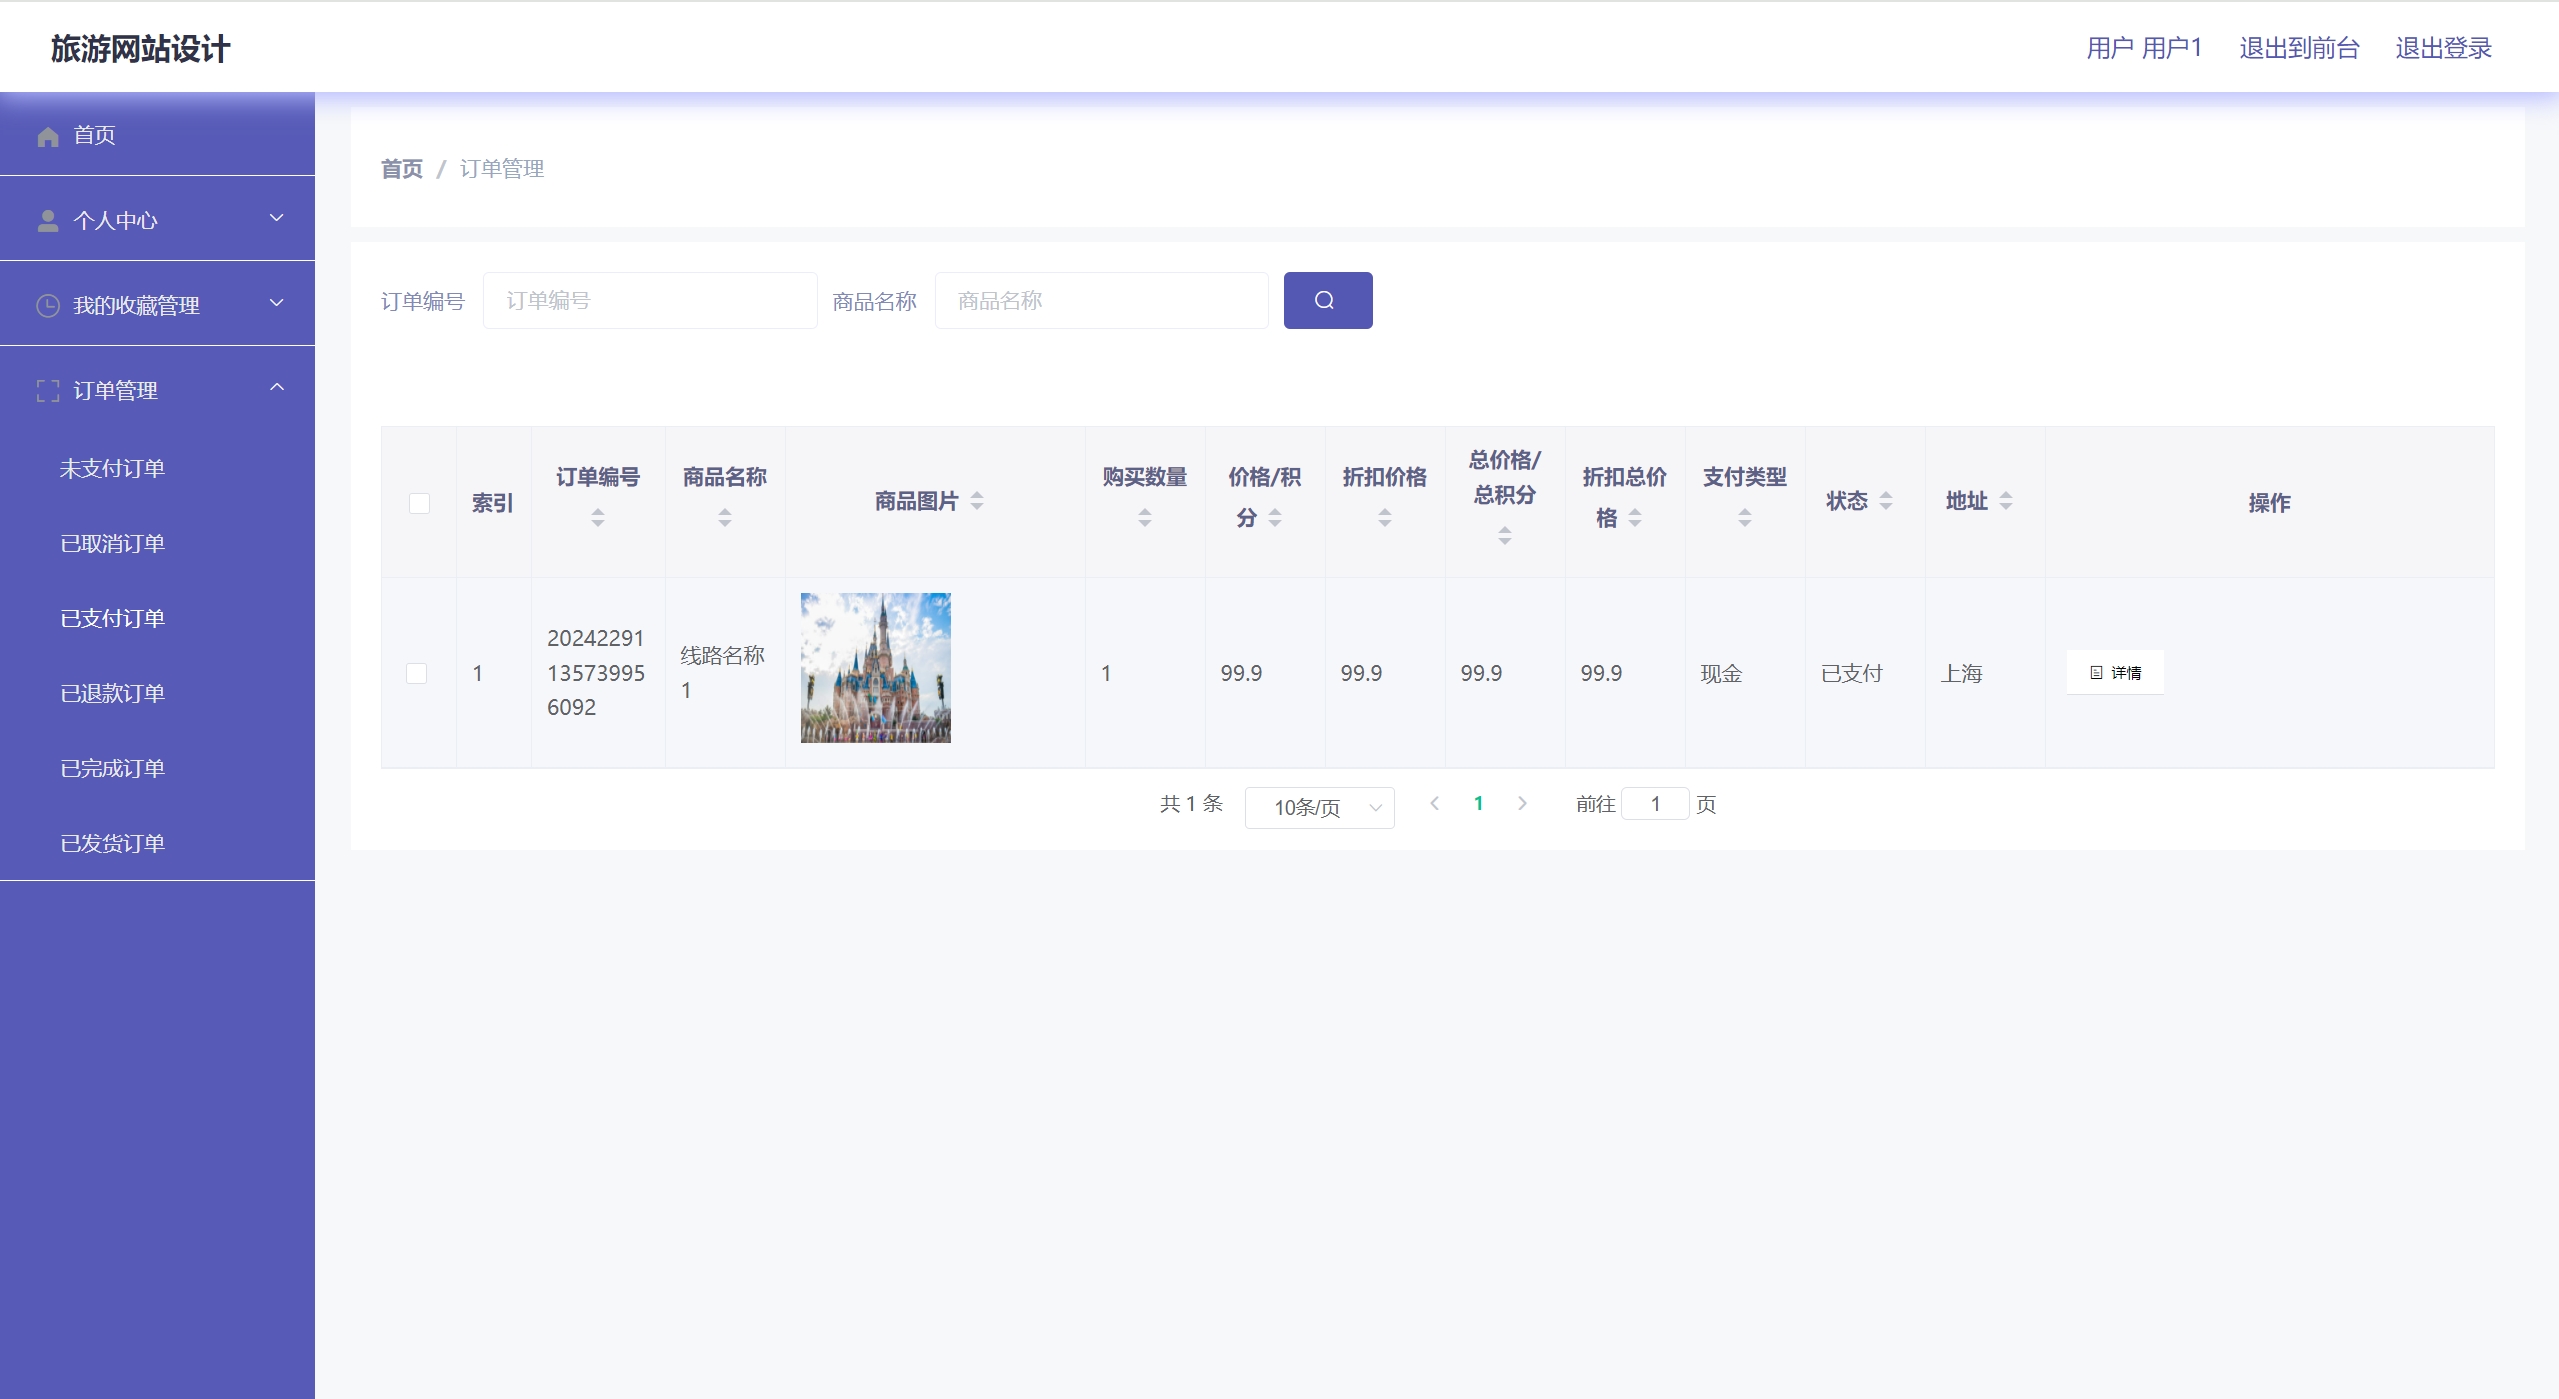Click the 订单编号 search input field
The image size is (2559, 1399).
click(650, 300)
